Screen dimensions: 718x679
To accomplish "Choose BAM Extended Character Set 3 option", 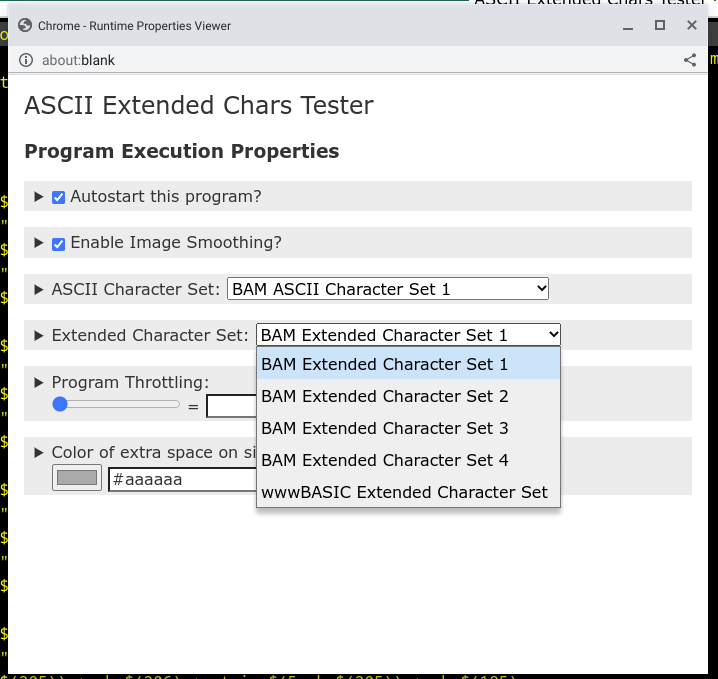I will click(x=408, y=428).
